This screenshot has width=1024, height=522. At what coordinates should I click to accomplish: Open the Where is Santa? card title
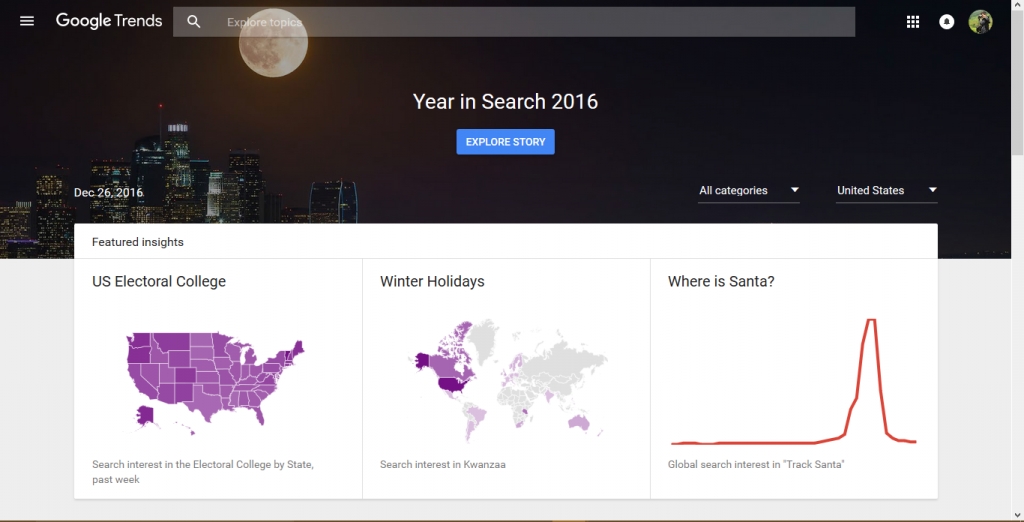tap(721, 282)
